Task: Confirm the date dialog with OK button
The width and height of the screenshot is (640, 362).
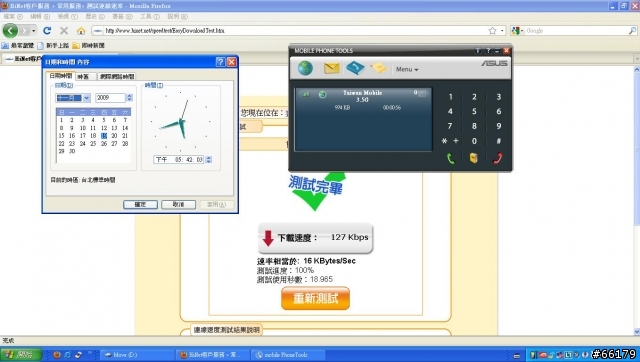Action: coord(140,204)
